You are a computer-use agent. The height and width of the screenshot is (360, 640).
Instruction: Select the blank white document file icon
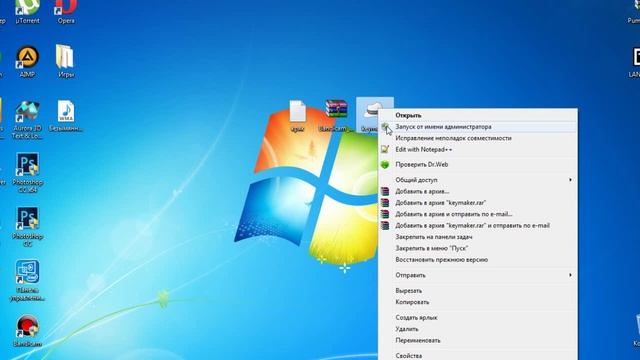tap(298, 116)
